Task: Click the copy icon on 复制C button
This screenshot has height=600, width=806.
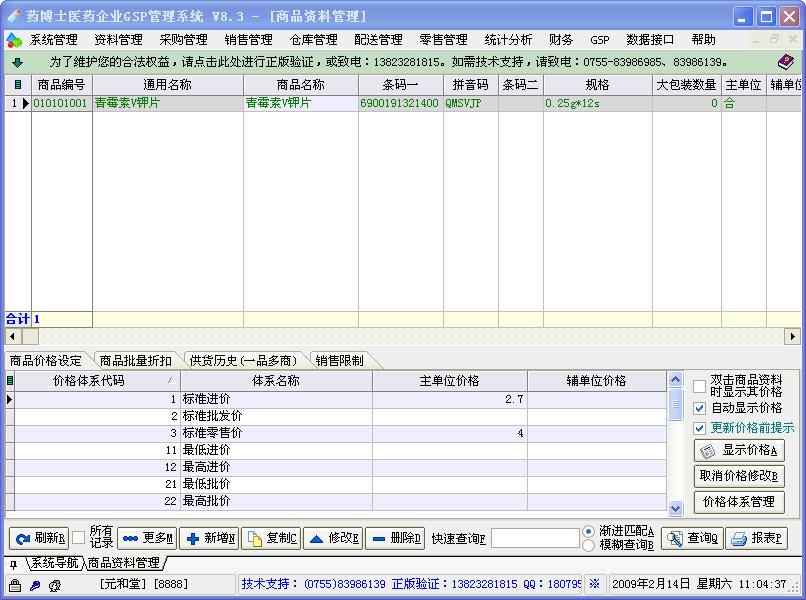Action: click(x=255, y=539)
